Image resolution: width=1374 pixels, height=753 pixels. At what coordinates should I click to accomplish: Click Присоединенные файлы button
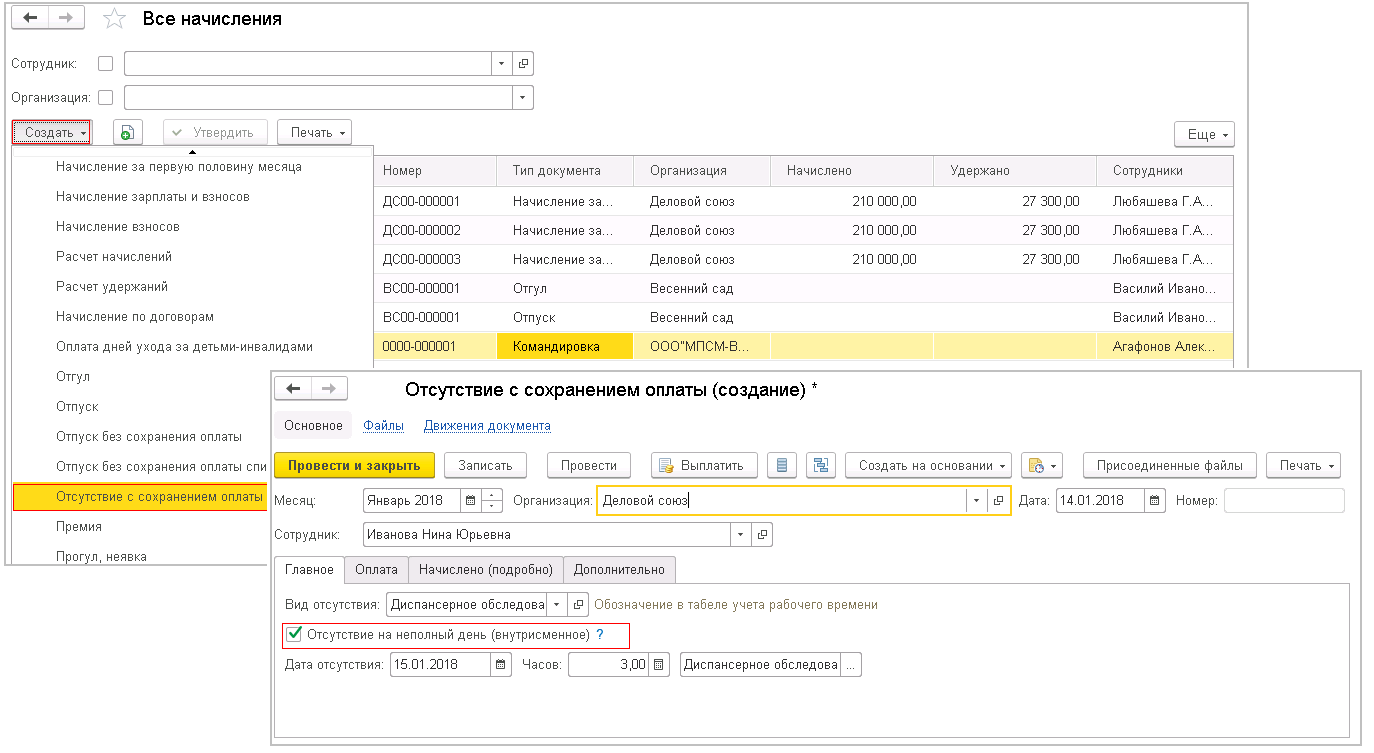(1169, 465)
